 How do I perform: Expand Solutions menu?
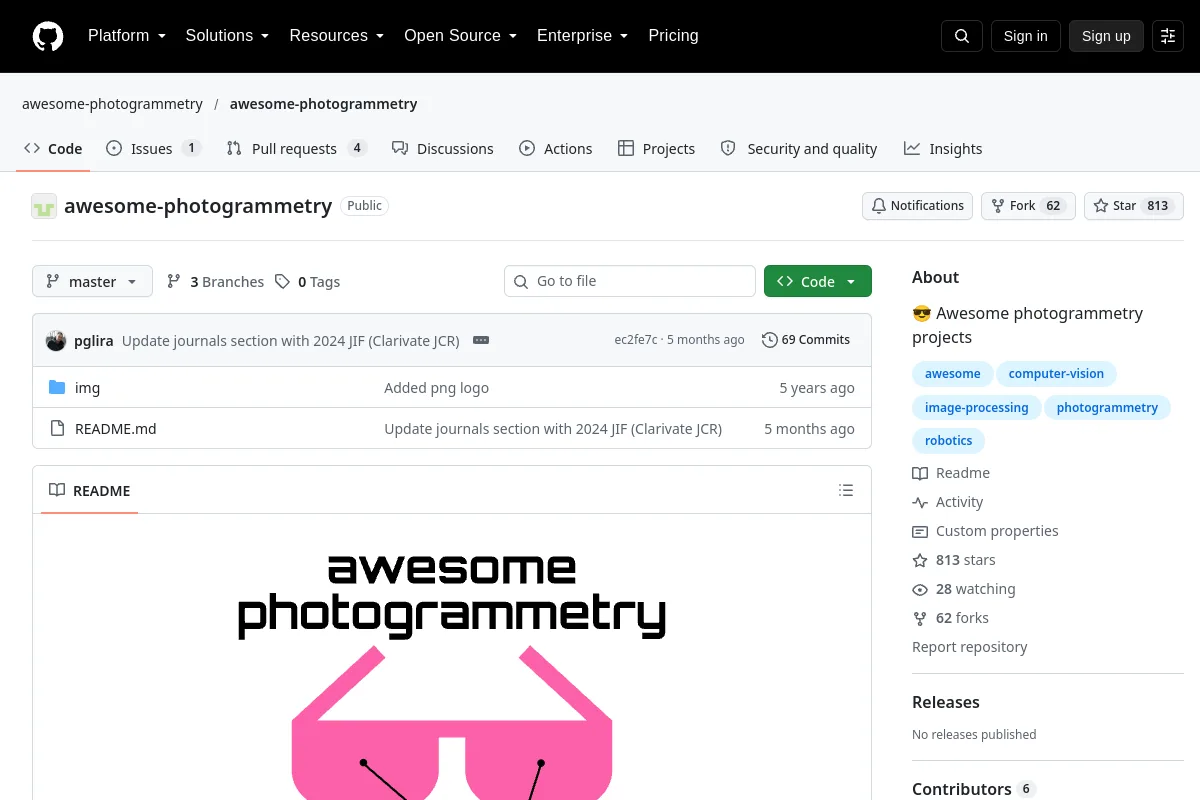(x=227, y=36)
